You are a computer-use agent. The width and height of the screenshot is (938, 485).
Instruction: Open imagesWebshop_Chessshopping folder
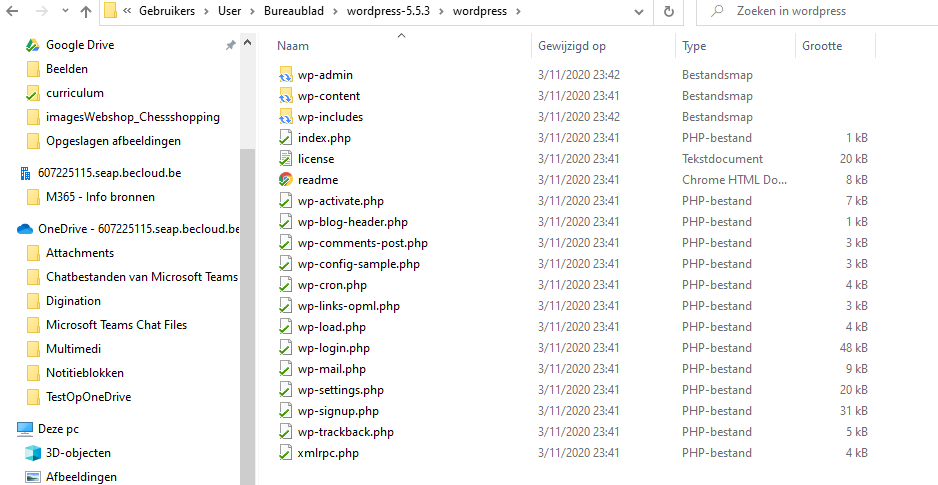[x=133, y=117]
